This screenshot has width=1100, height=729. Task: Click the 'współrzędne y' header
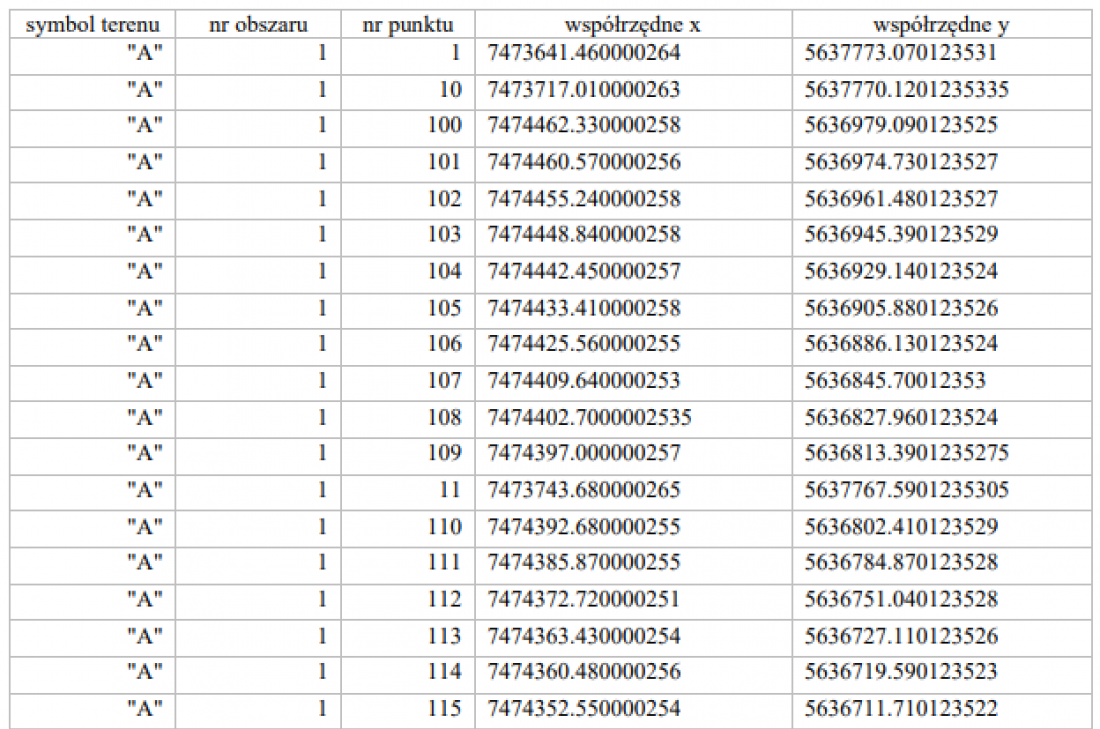click(x=941, y=25)
